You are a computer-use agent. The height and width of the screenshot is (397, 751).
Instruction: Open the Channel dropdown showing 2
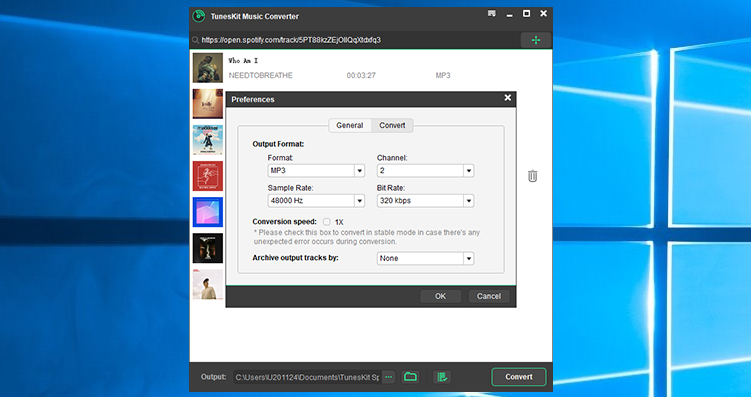tap(425, 170)
